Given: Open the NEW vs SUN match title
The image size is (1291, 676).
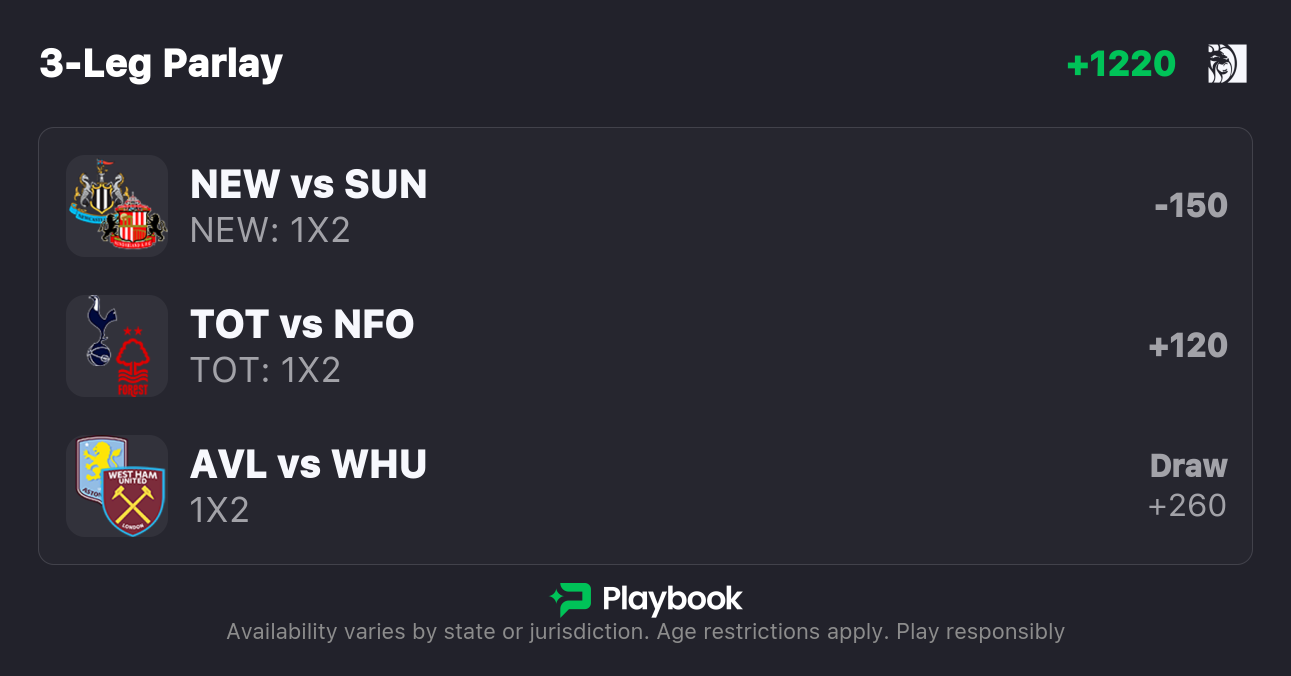Looking at the screenshot, I should [308, 185].
